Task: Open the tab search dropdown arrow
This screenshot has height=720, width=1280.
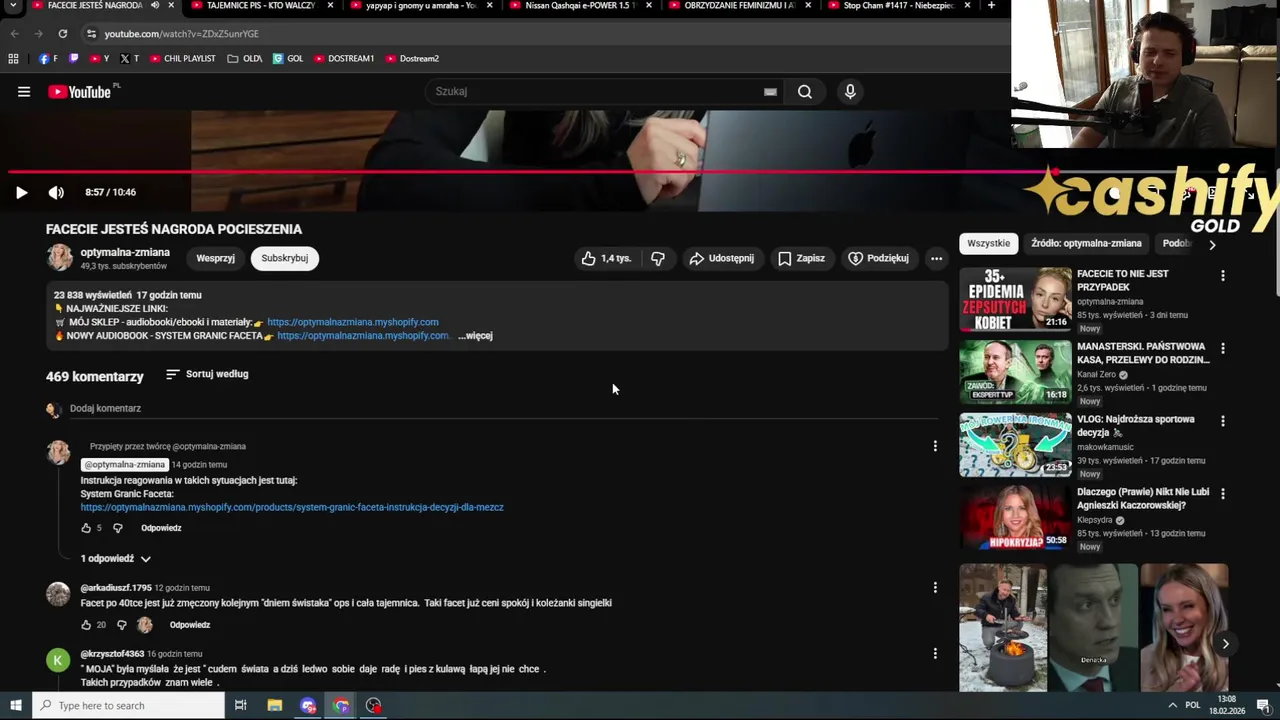Action: pos(13,5)
